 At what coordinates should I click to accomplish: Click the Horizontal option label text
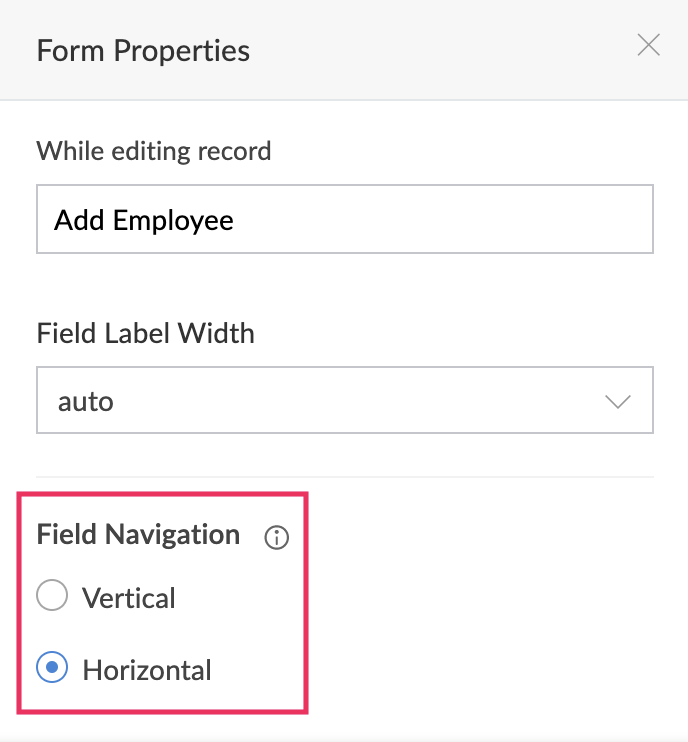point(147,670)
